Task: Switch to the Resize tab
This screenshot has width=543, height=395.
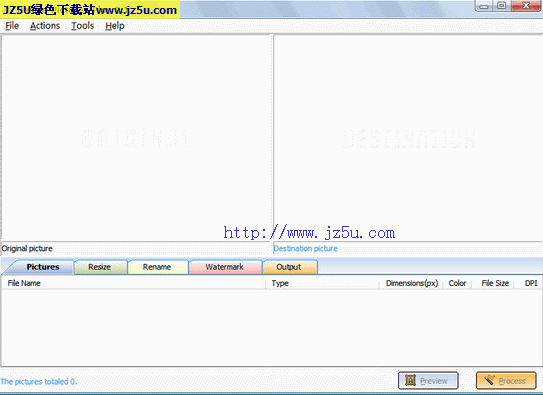Action: click(100, 267)
